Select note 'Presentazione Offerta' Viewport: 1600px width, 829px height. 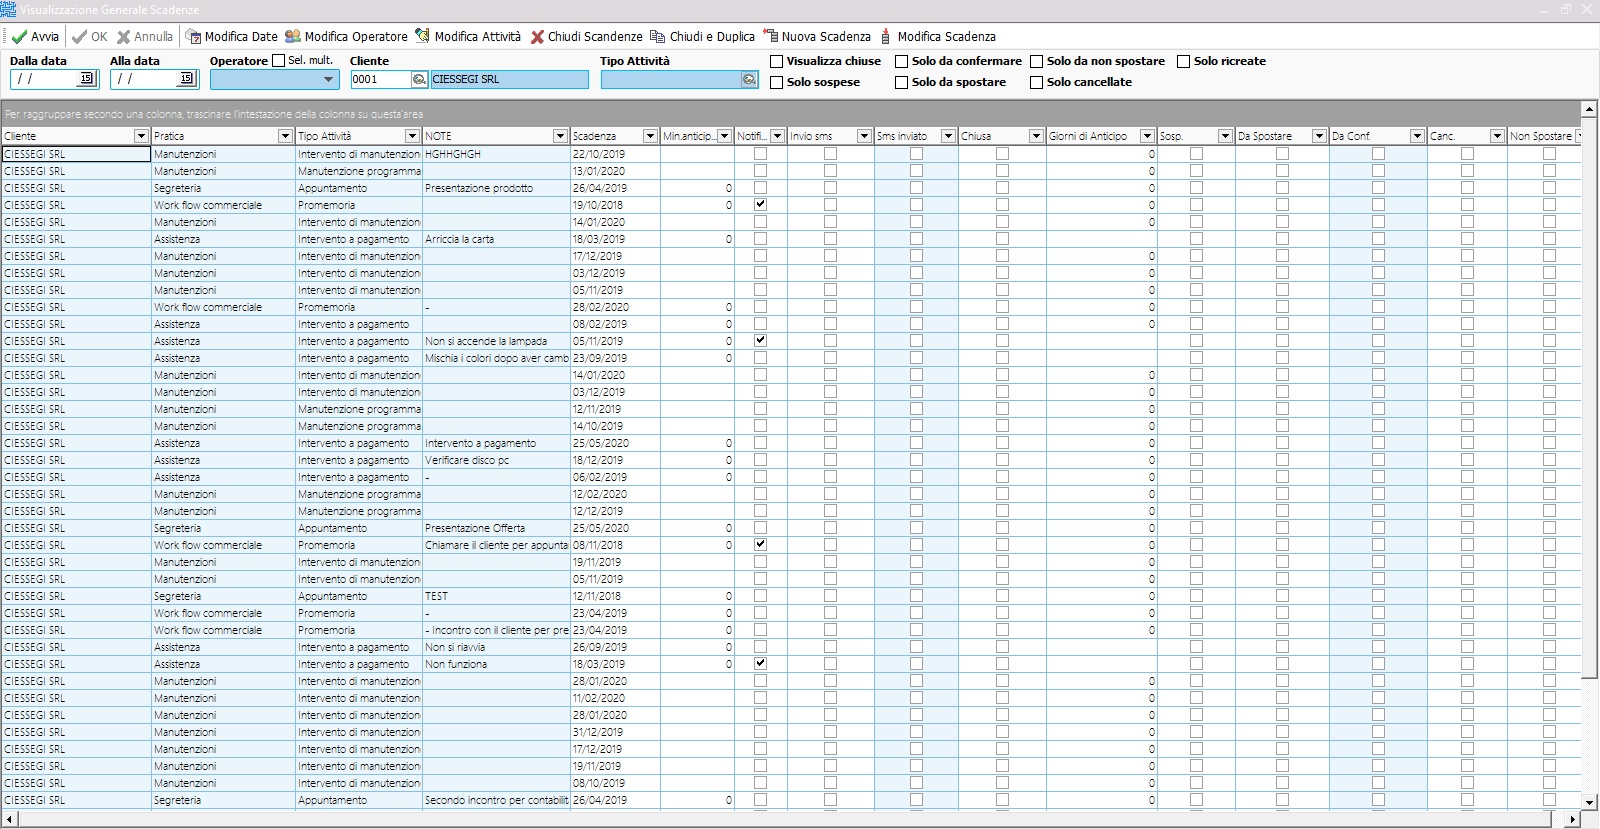pyautogui.click(x=475, y=528)
